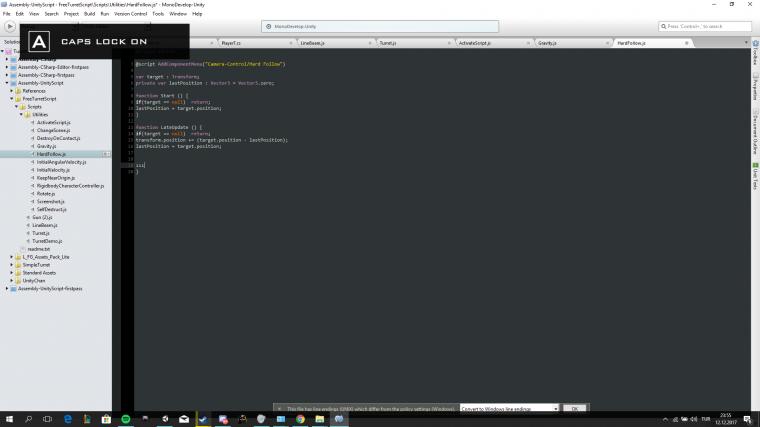Open SelfDestruct.js in the tree
Viewport: 760px width, 427px height.
click(51, 209)
